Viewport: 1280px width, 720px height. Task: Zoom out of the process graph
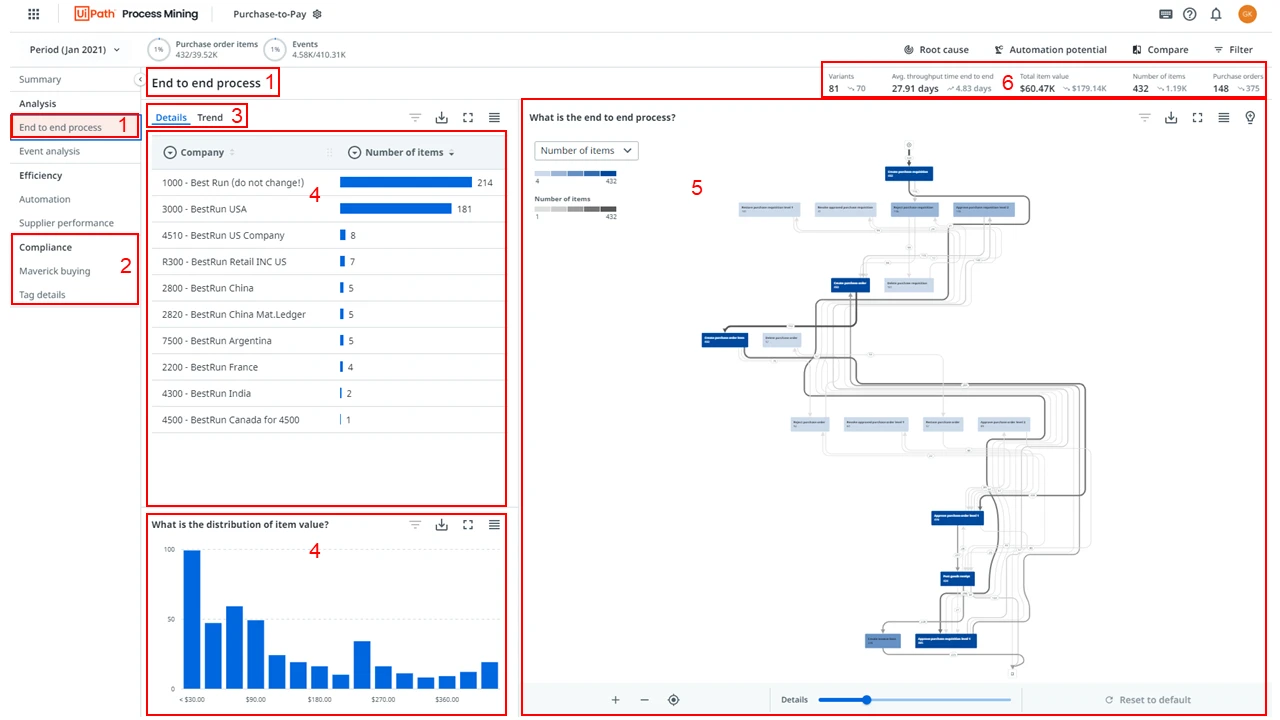point(644,700)
